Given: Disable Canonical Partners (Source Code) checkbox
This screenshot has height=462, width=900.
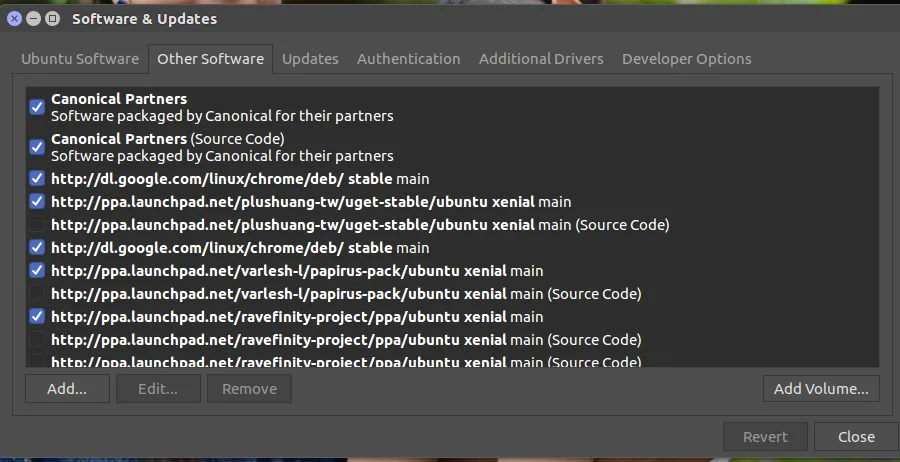Looking at the screenshot, I should point(37,147).
